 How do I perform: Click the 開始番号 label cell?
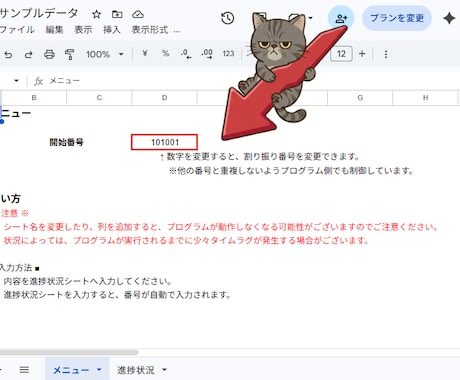coord(66,142)
